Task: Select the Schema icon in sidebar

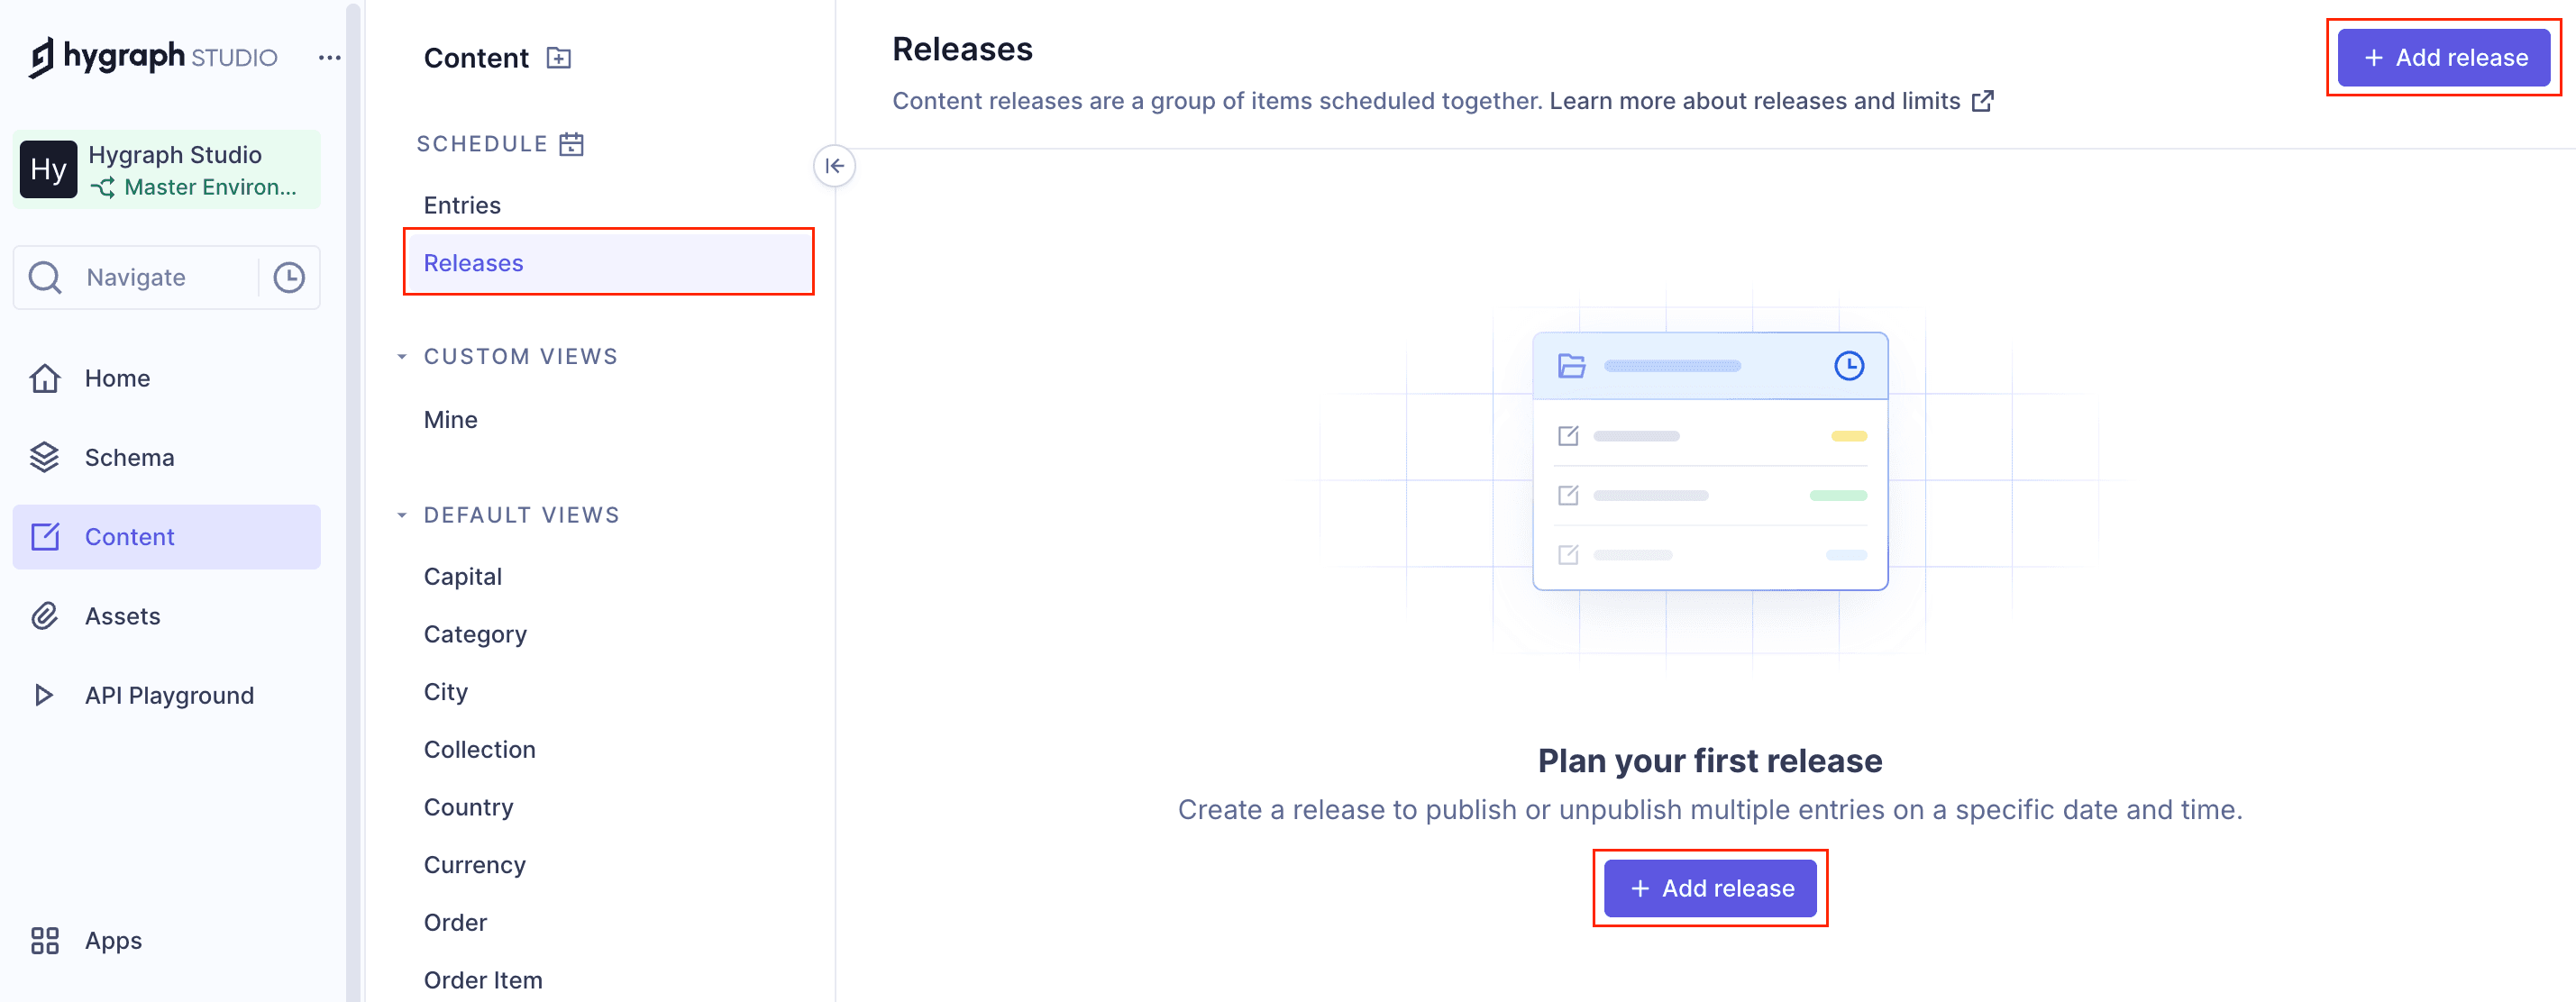Action: (46, 457)
